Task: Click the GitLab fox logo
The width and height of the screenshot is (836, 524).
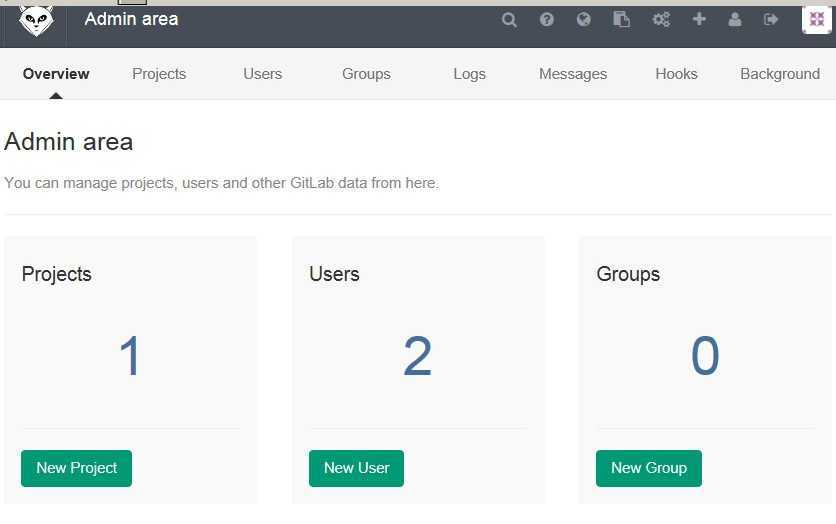Action: click(36, 21)
